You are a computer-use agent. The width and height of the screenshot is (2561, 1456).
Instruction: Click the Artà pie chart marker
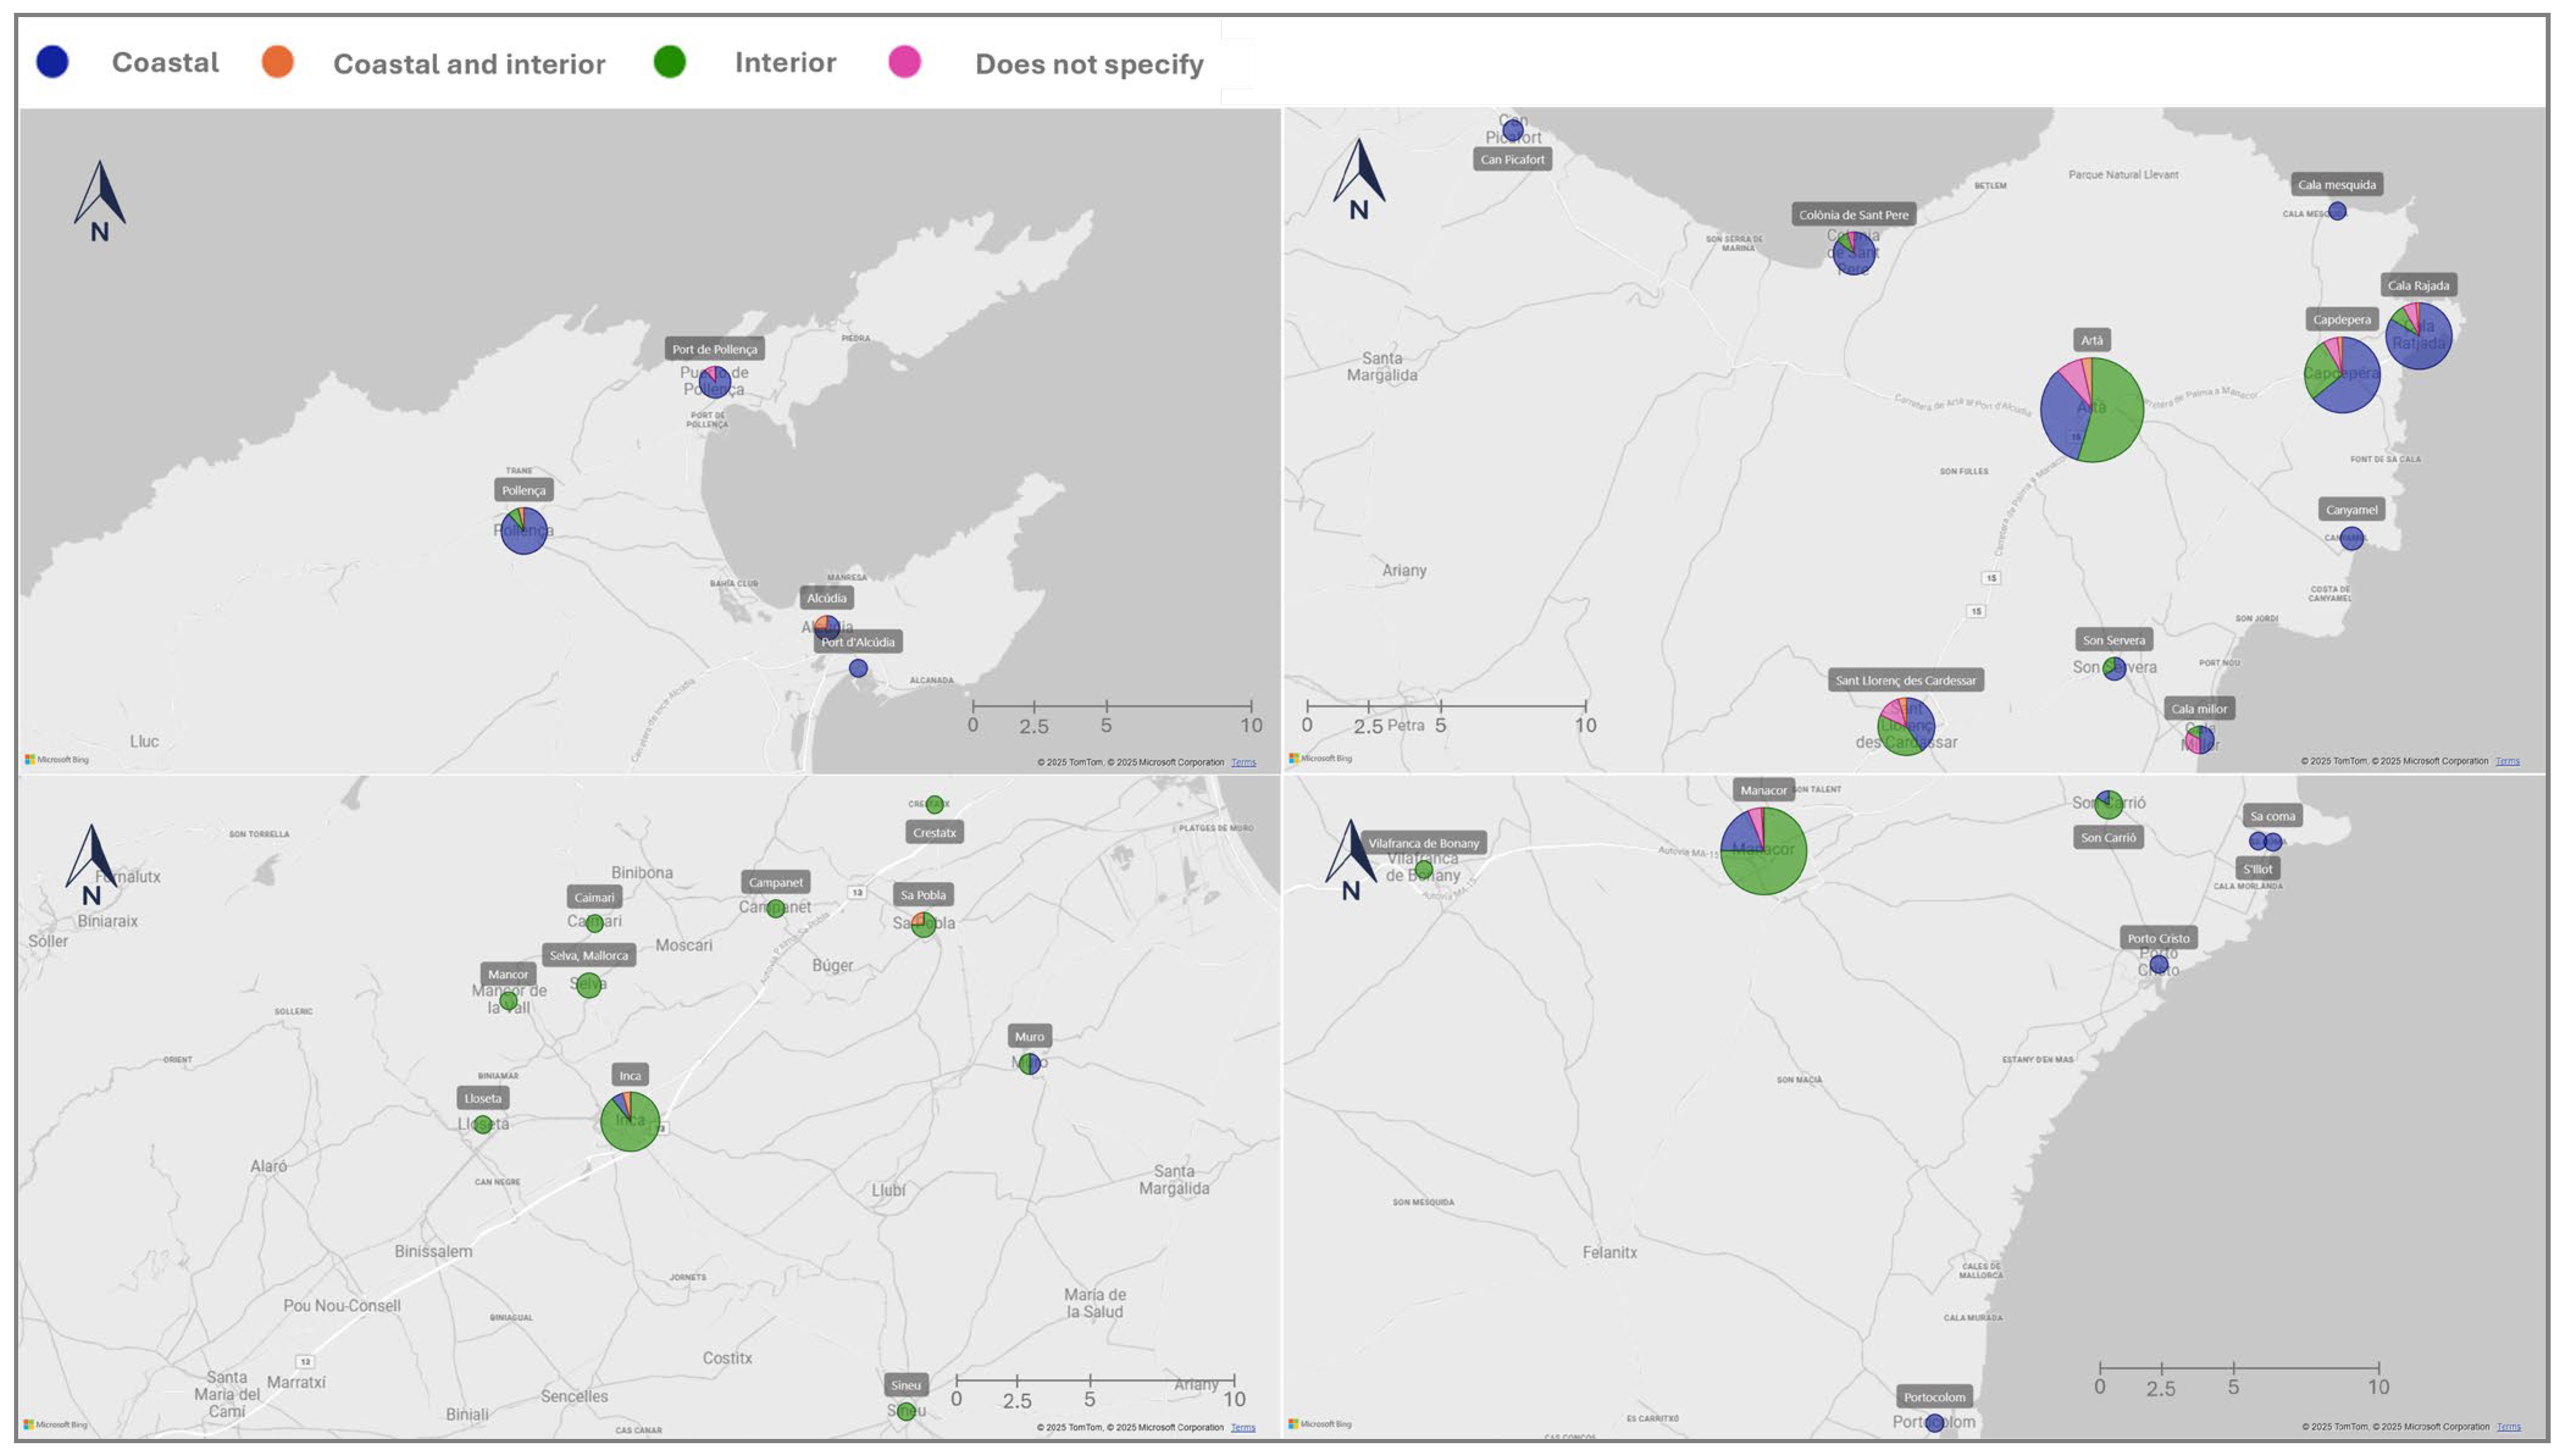tap(2091, 410)
